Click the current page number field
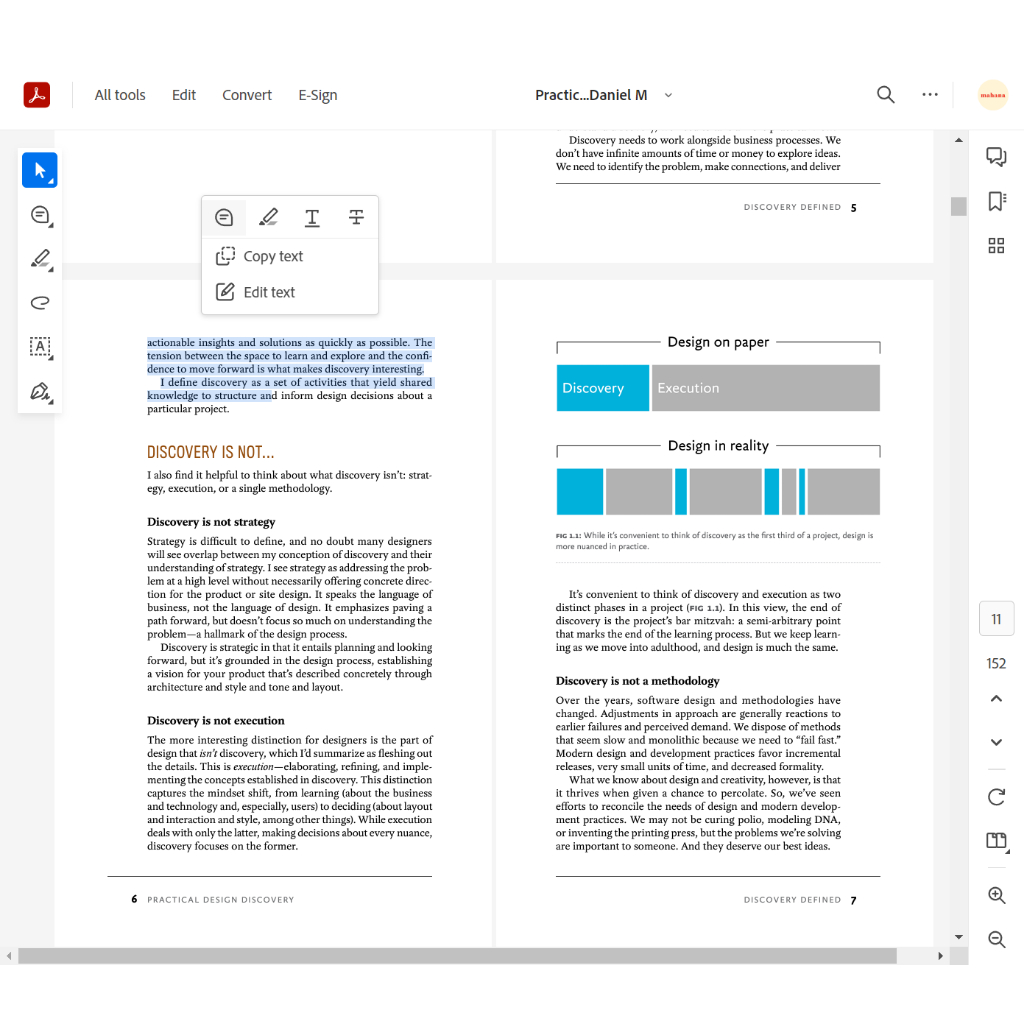Viewport: 1024px width, 1024px height. click(996, 619)
